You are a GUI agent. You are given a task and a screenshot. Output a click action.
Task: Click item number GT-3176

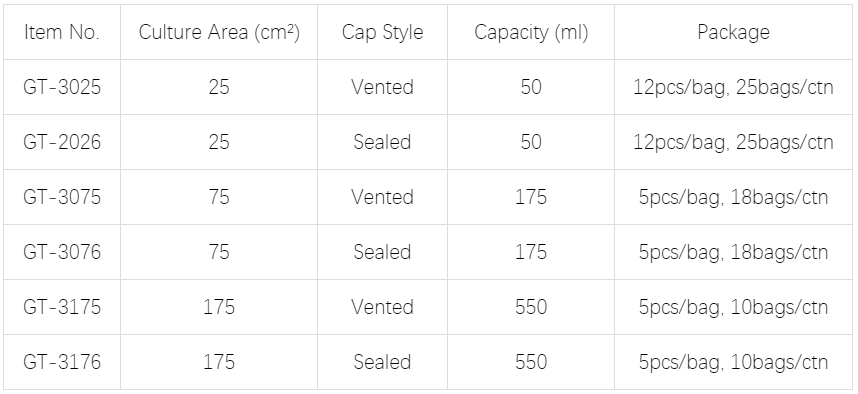(62, 362)
